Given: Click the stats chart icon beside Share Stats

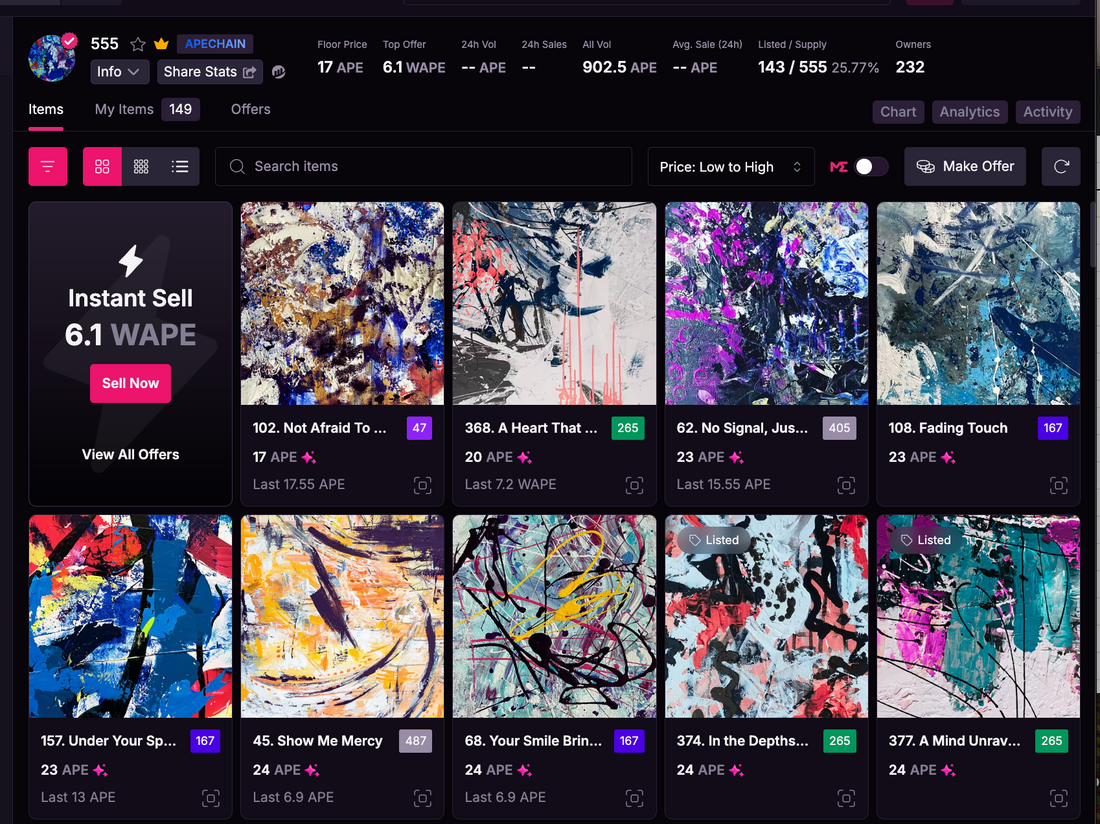Looking at the screenshot, I should tap(278, 72).
